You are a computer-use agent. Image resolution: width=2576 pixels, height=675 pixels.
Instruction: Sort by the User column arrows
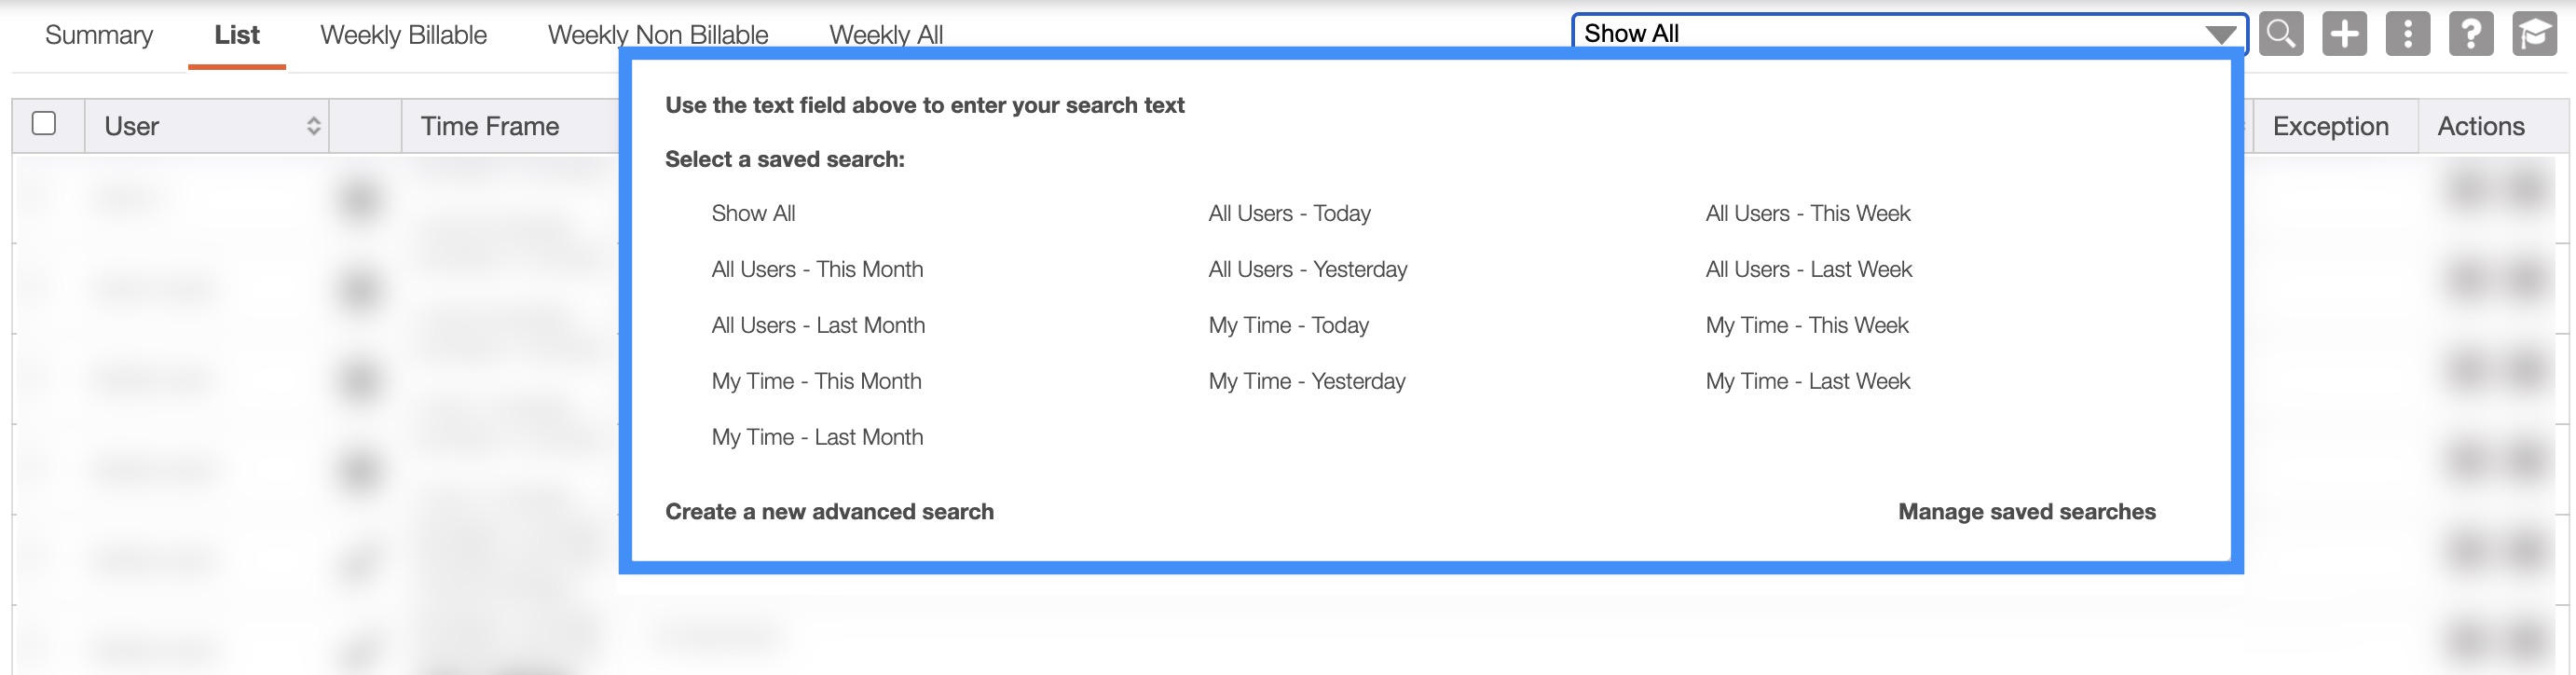(x=313, y=126)
